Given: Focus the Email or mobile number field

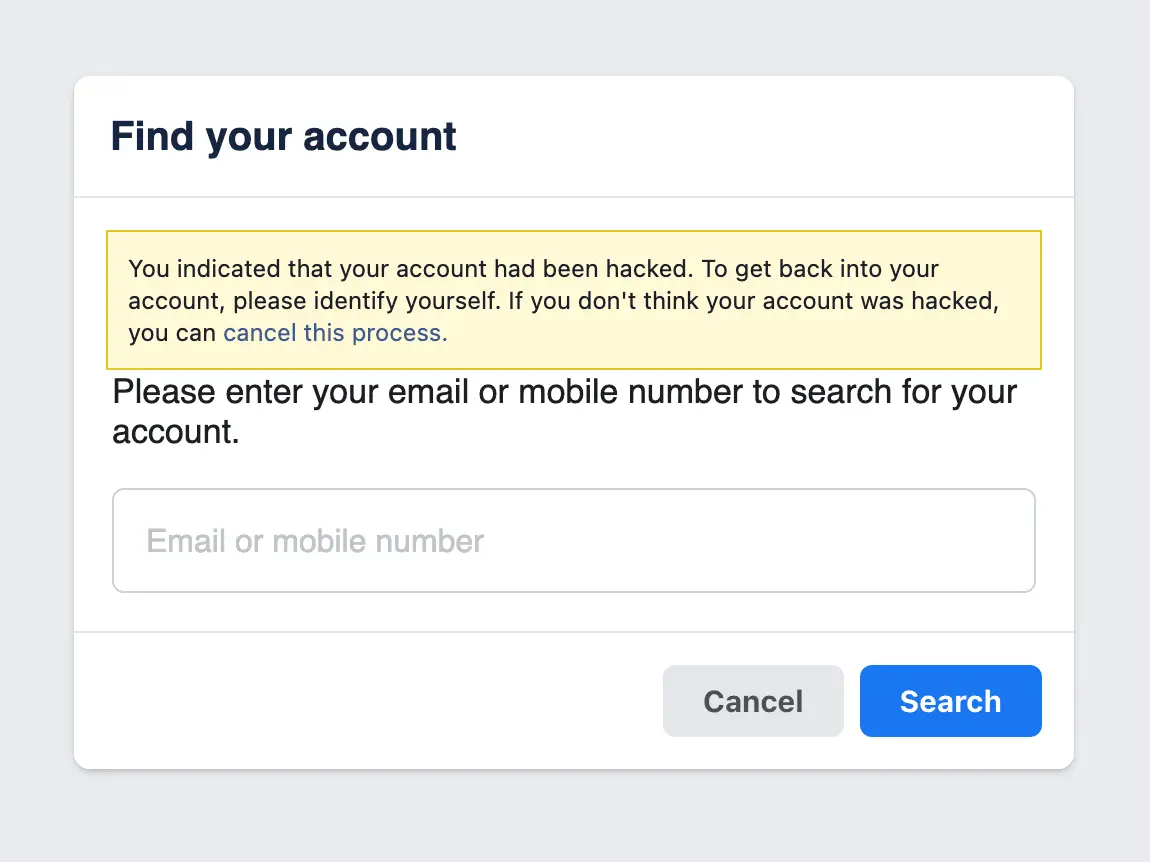Looking at the screenshot, I should (573, 541).
